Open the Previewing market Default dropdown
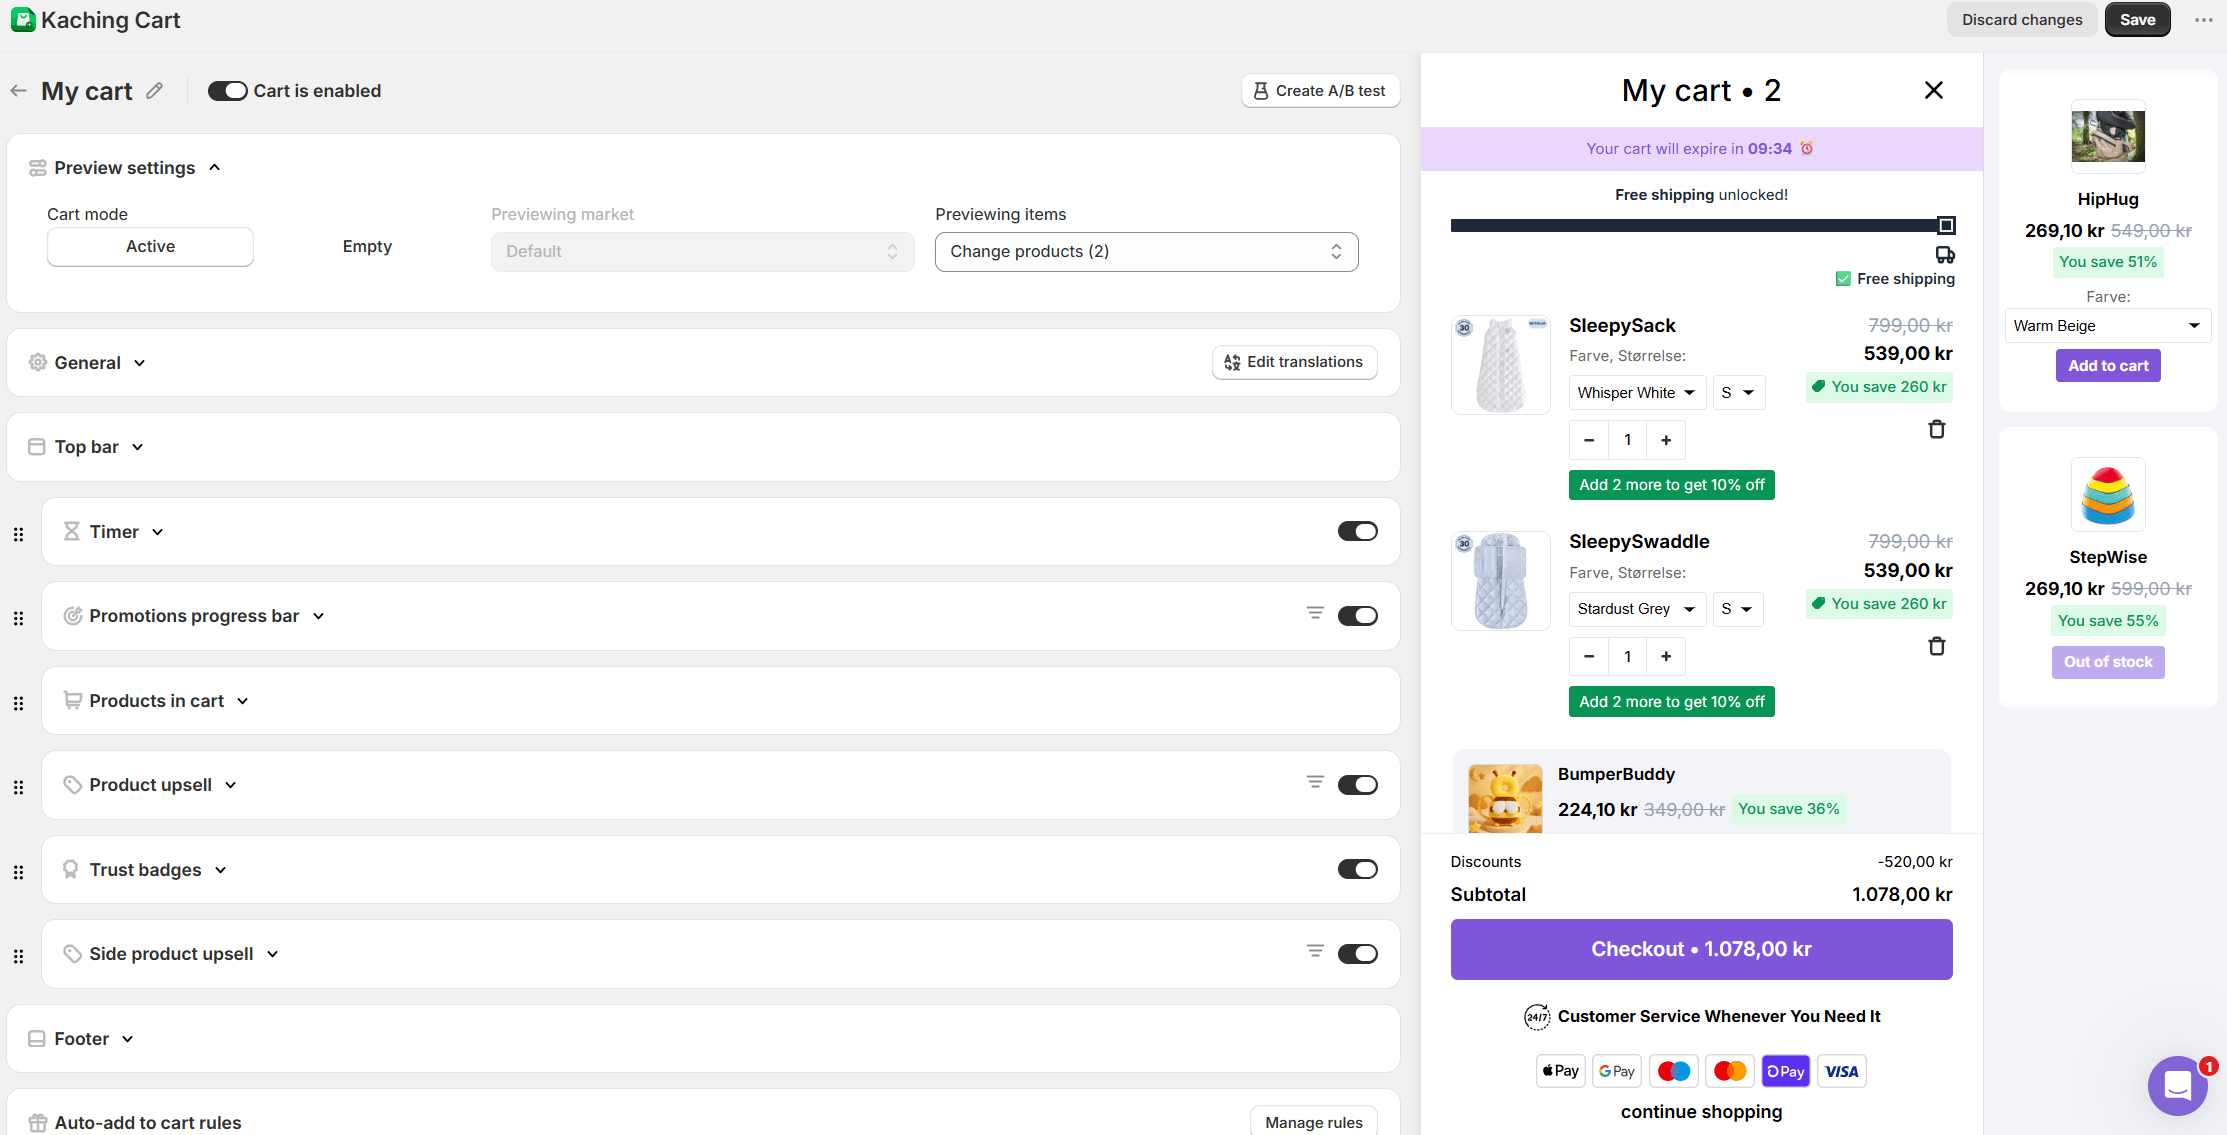 tap(702, 252)
